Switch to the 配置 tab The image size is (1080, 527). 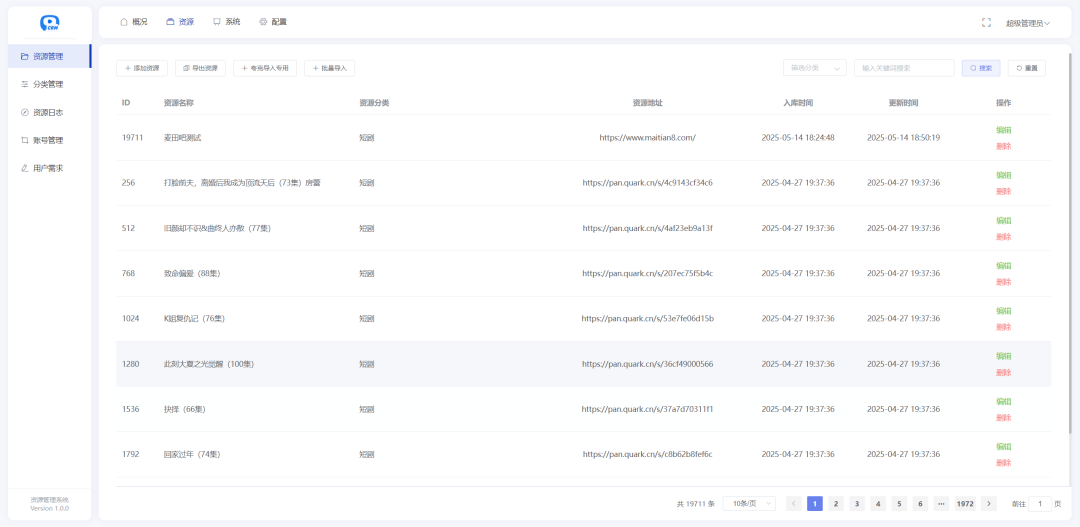pyautogui.click(x=273, y=22)
